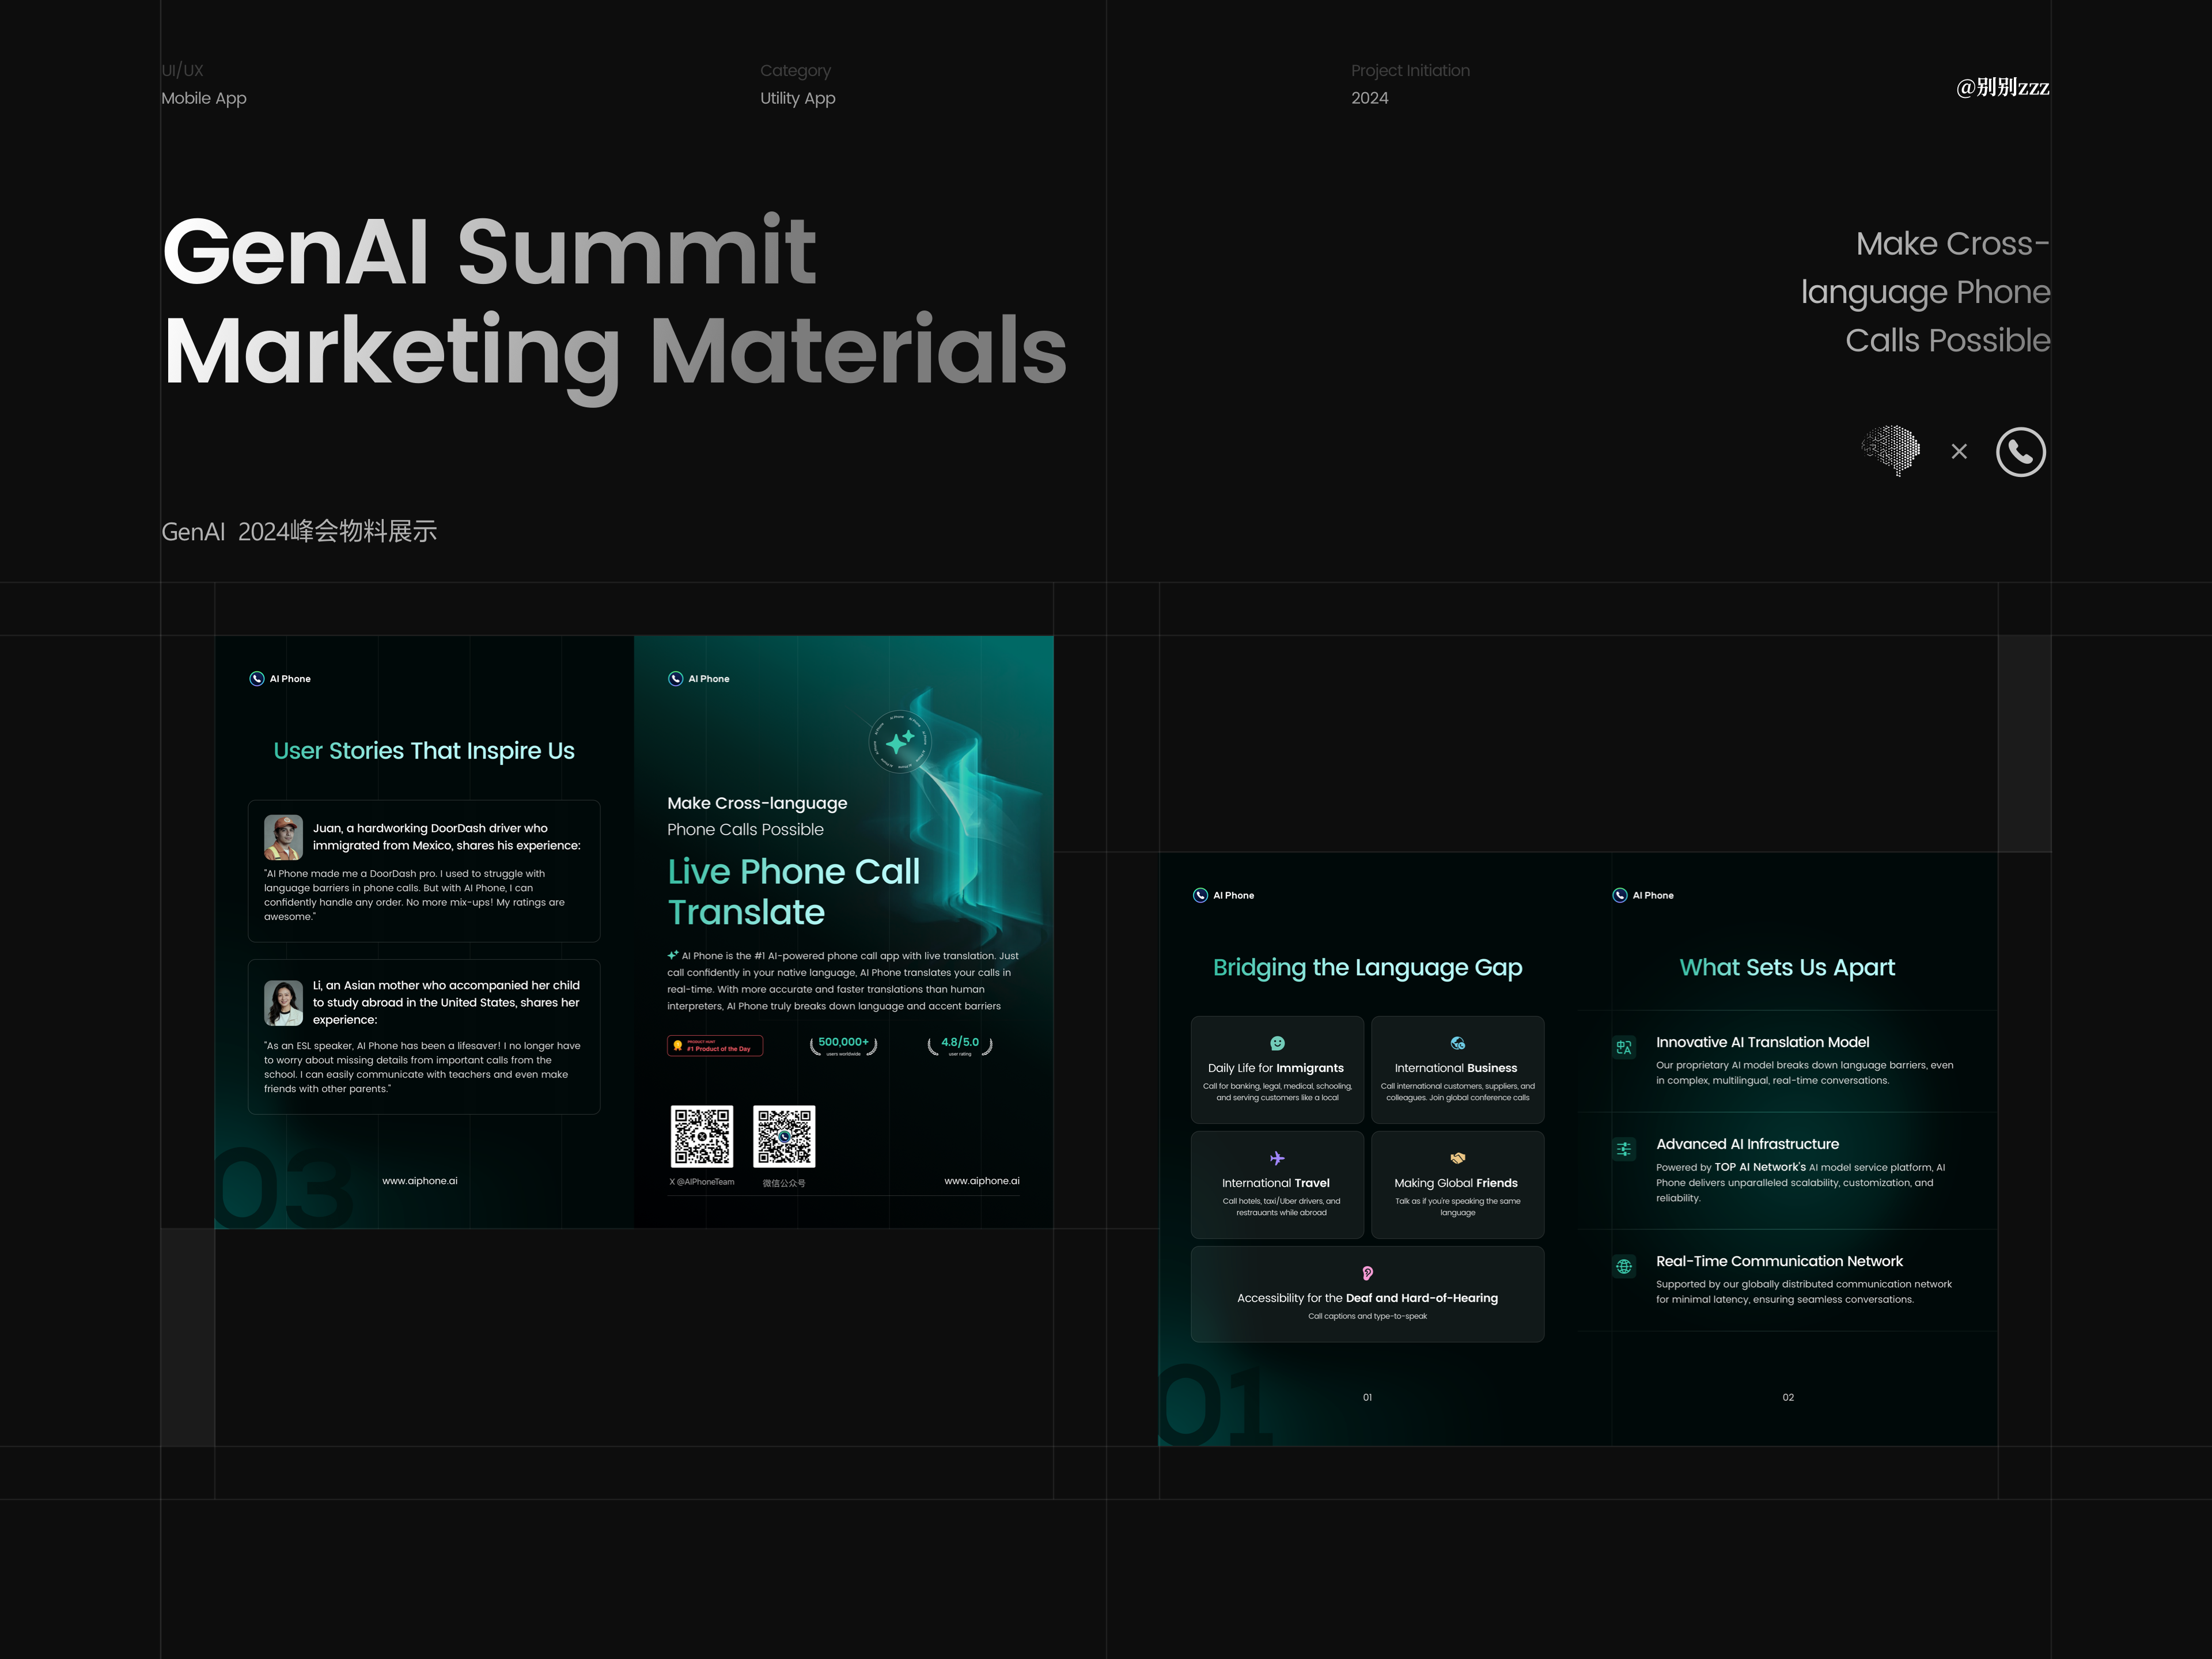Click the ear icon for Deaf and Hard-of-Hearing accessibility
The height and width of the screenshot is (1659, 2212).
click(x=1367, y=1273)
